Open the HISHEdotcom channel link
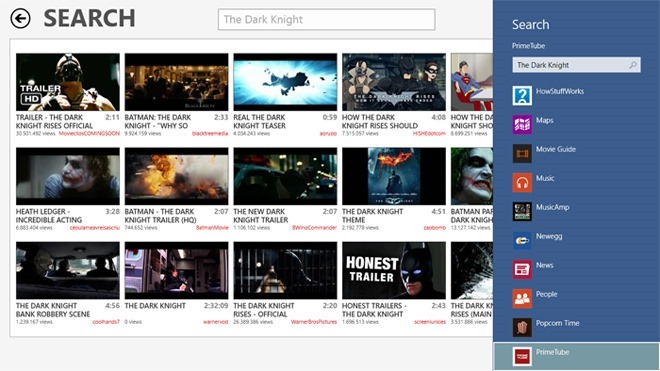 pos(429,133)
